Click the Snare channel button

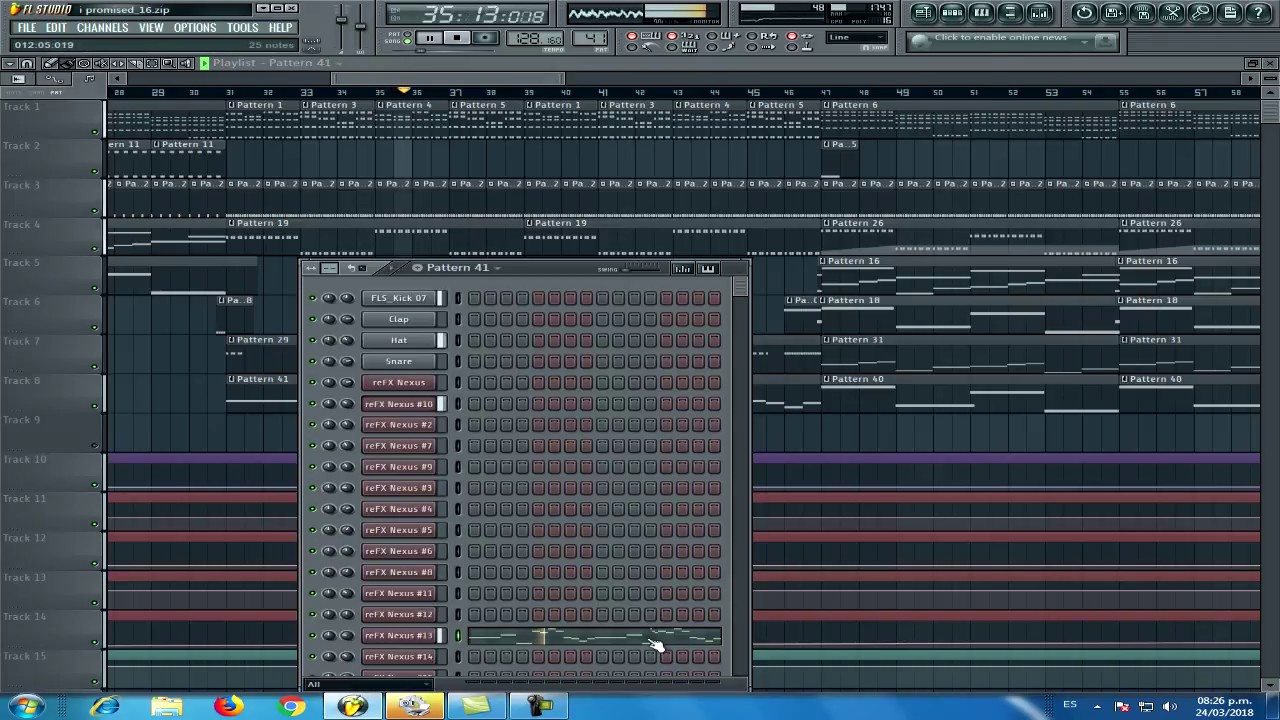(398, 361)
